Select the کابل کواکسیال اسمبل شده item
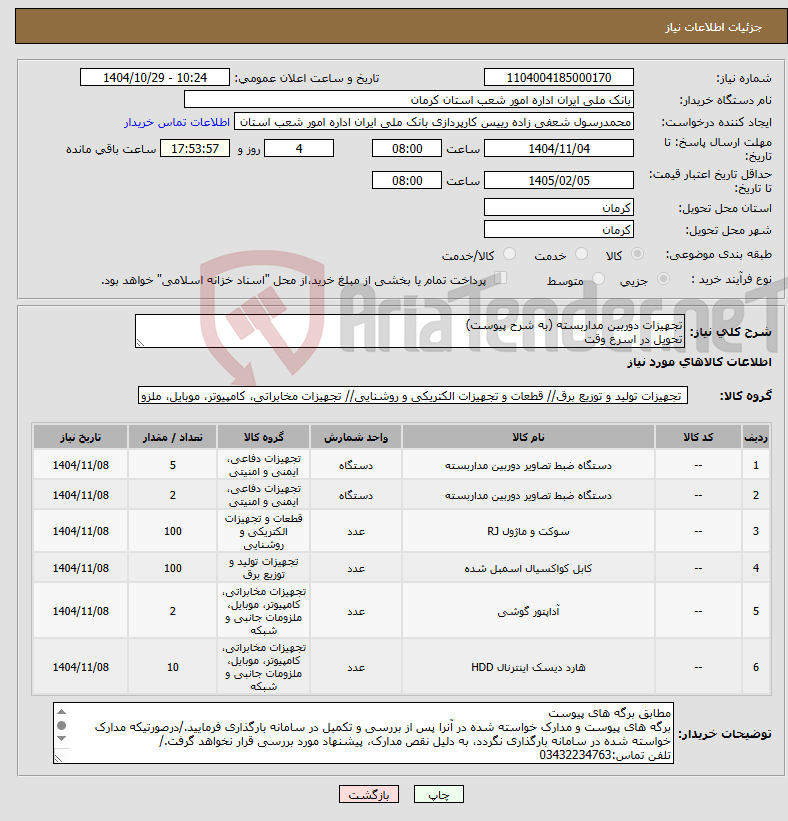 (x=528, y=568)
